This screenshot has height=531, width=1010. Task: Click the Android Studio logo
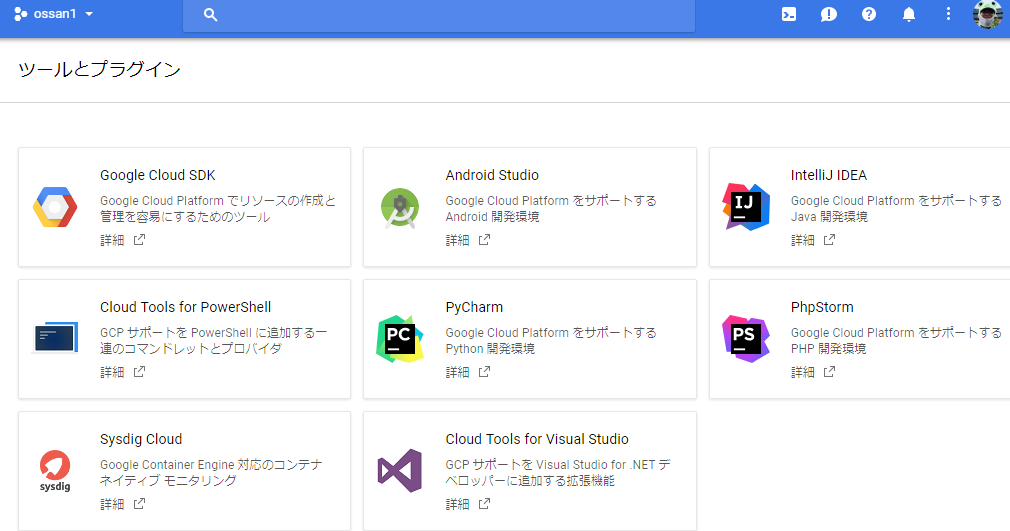click(x=400, y=207)
